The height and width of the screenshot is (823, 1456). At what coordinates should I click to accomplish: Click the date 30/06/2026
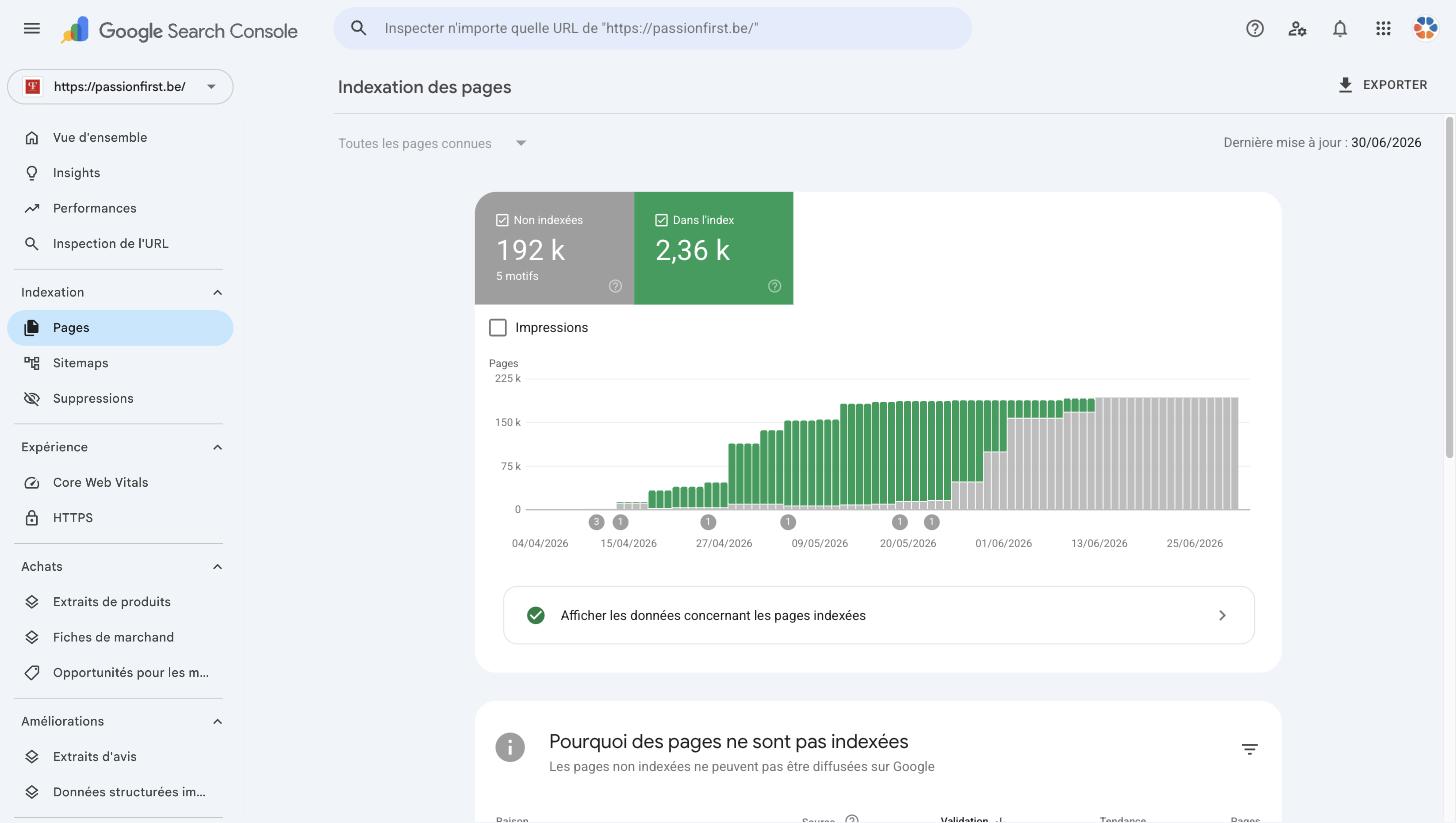(x=1386, y=143)
